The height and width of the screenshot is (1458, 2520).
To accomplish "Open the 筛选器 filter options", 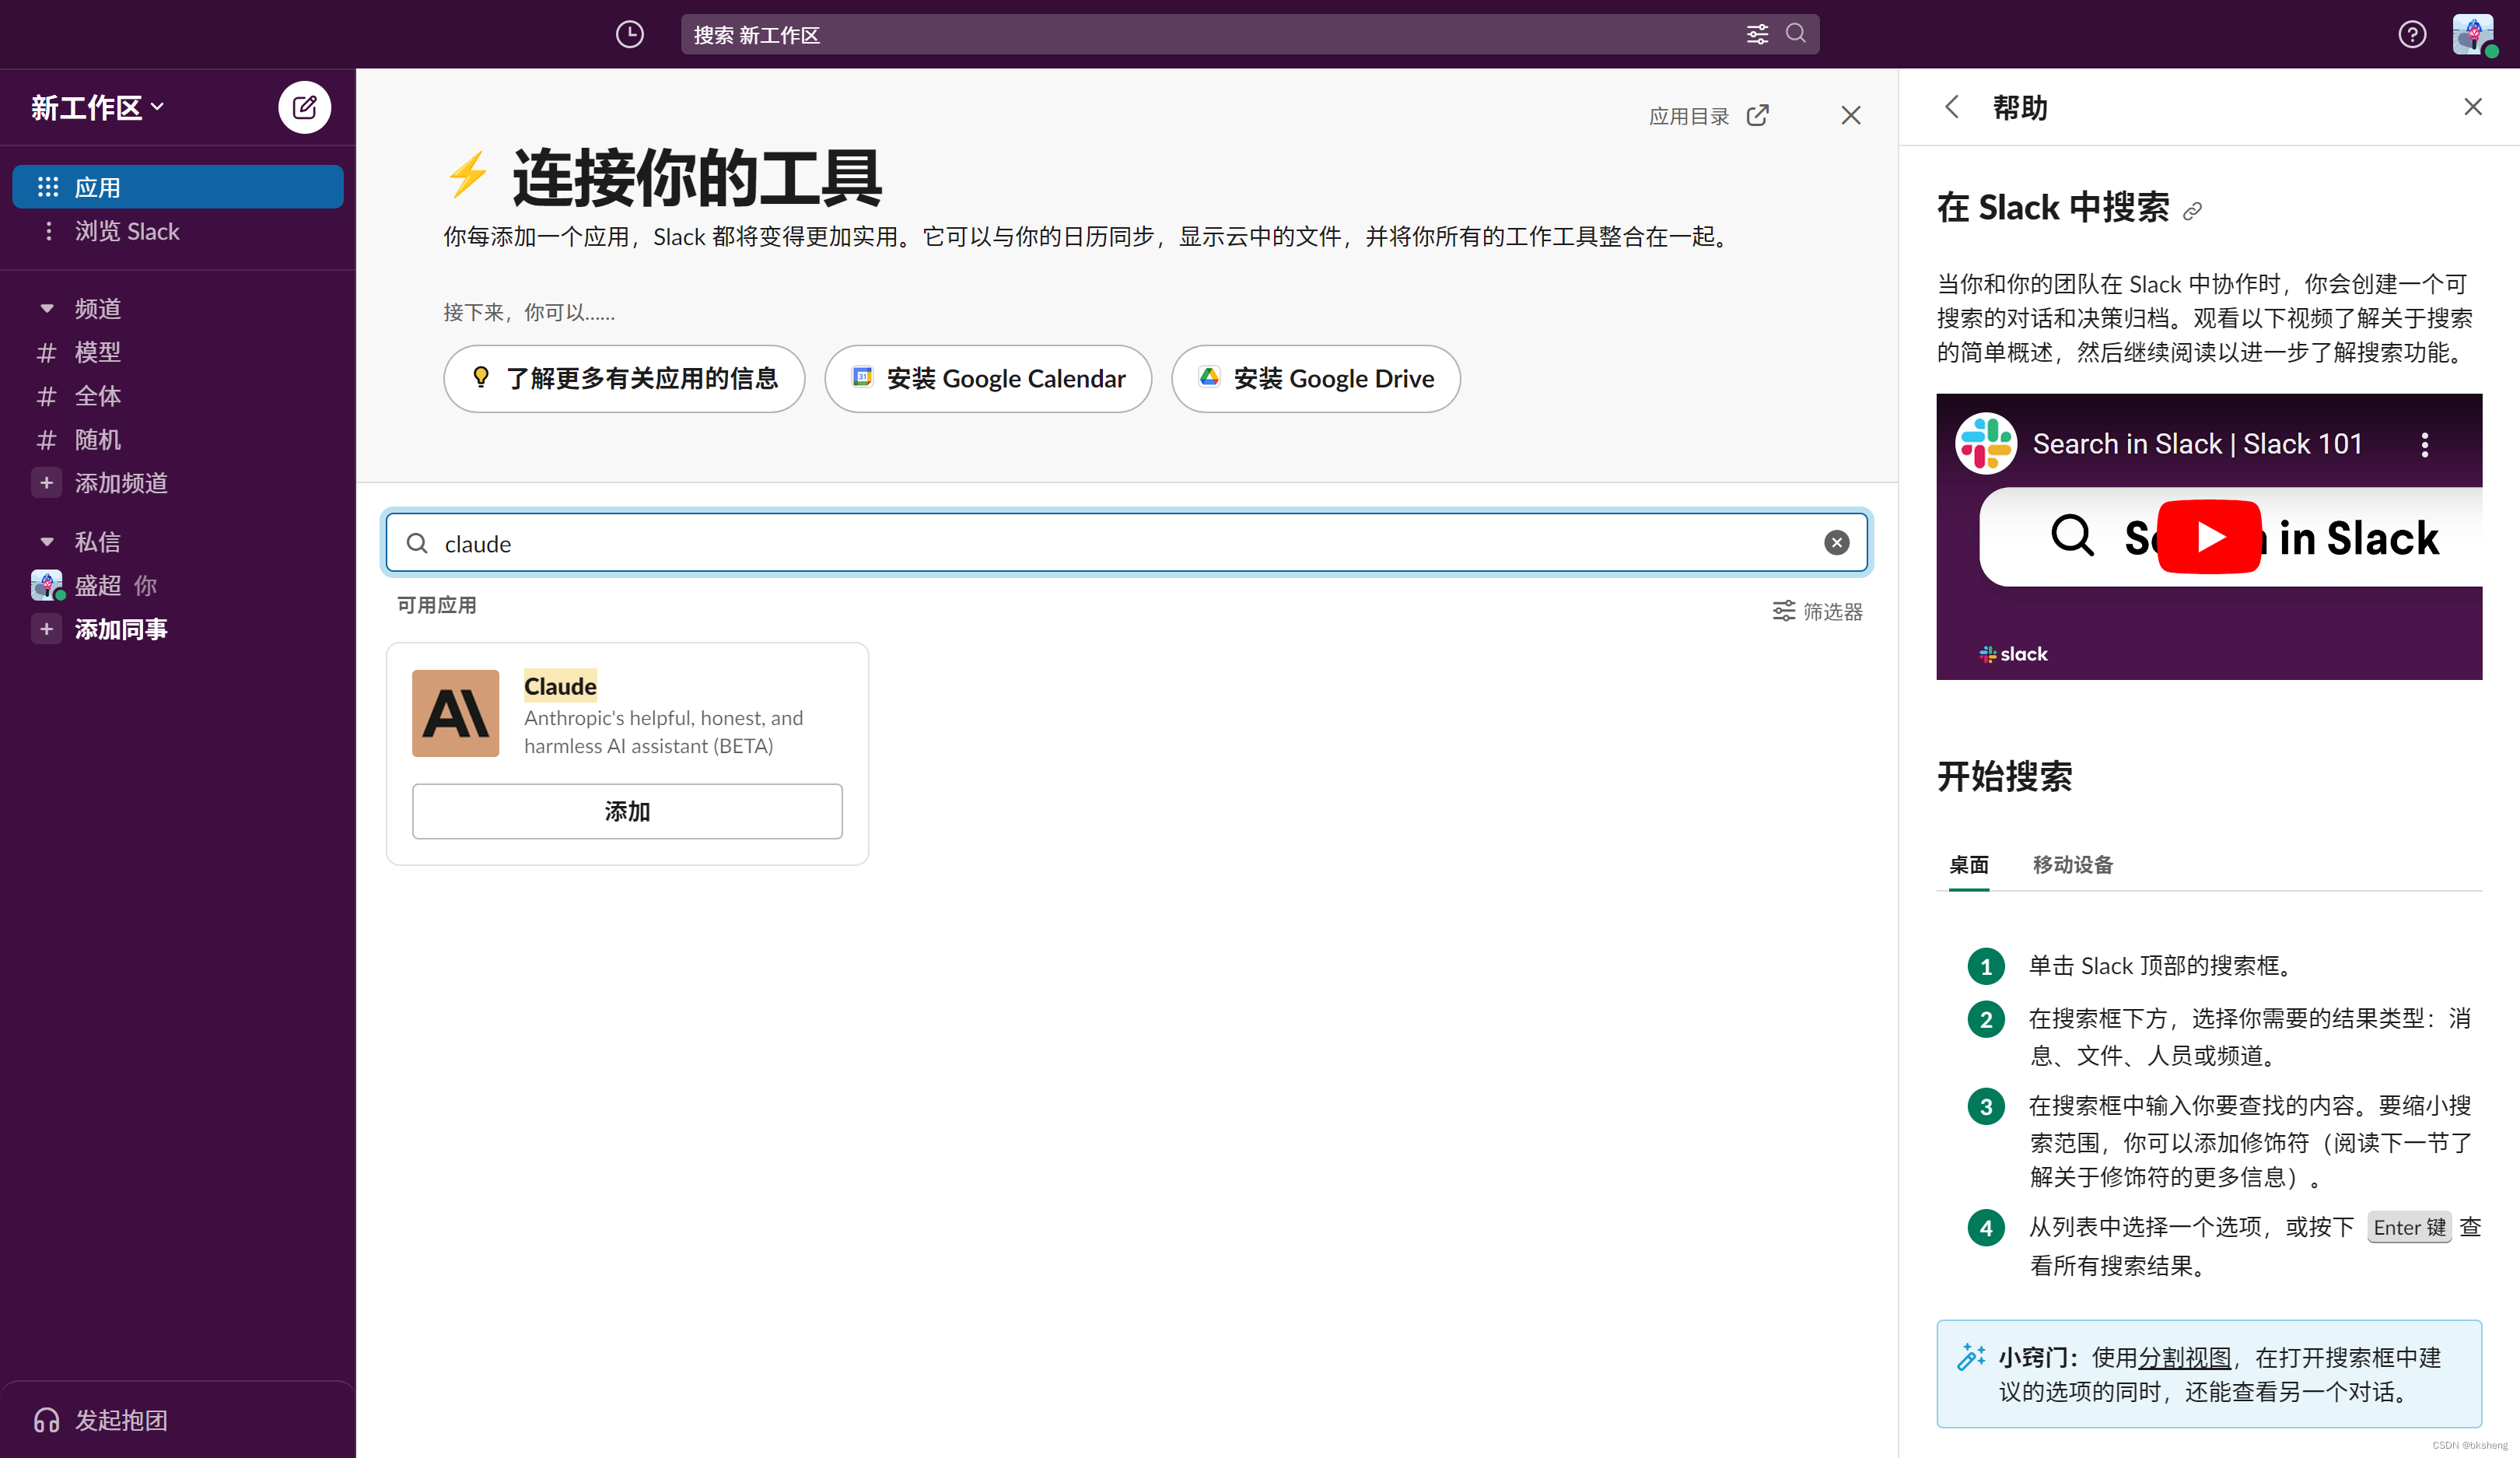I will (1817, 611).
